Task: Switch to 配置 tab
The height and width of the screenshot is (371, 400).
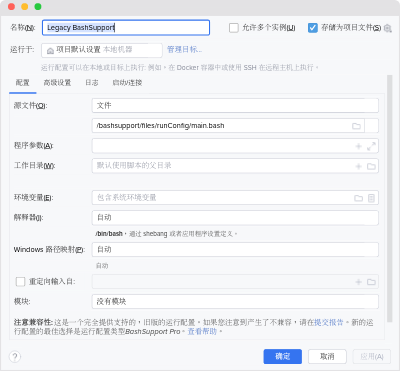Action: pyautogui.click(x=23, y=83)
